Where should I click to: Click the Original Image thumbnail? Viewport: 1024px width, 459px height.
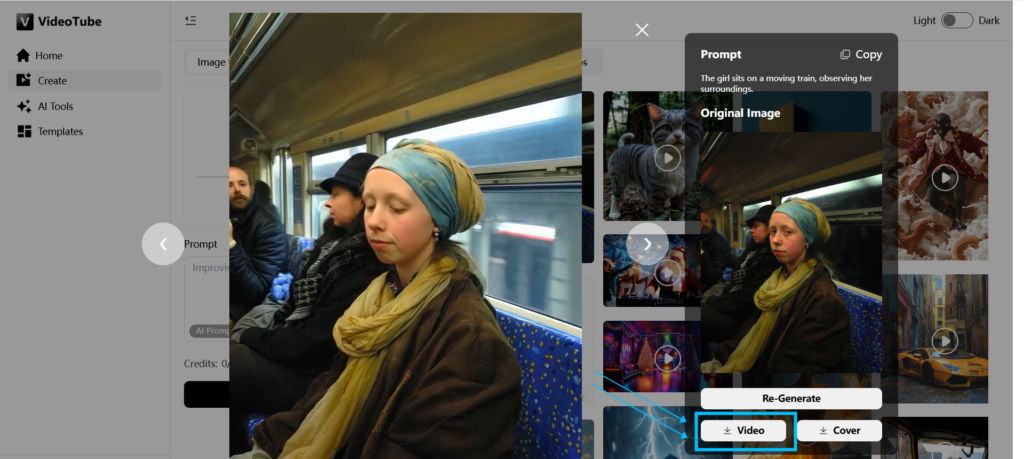[x=791, y=252]
